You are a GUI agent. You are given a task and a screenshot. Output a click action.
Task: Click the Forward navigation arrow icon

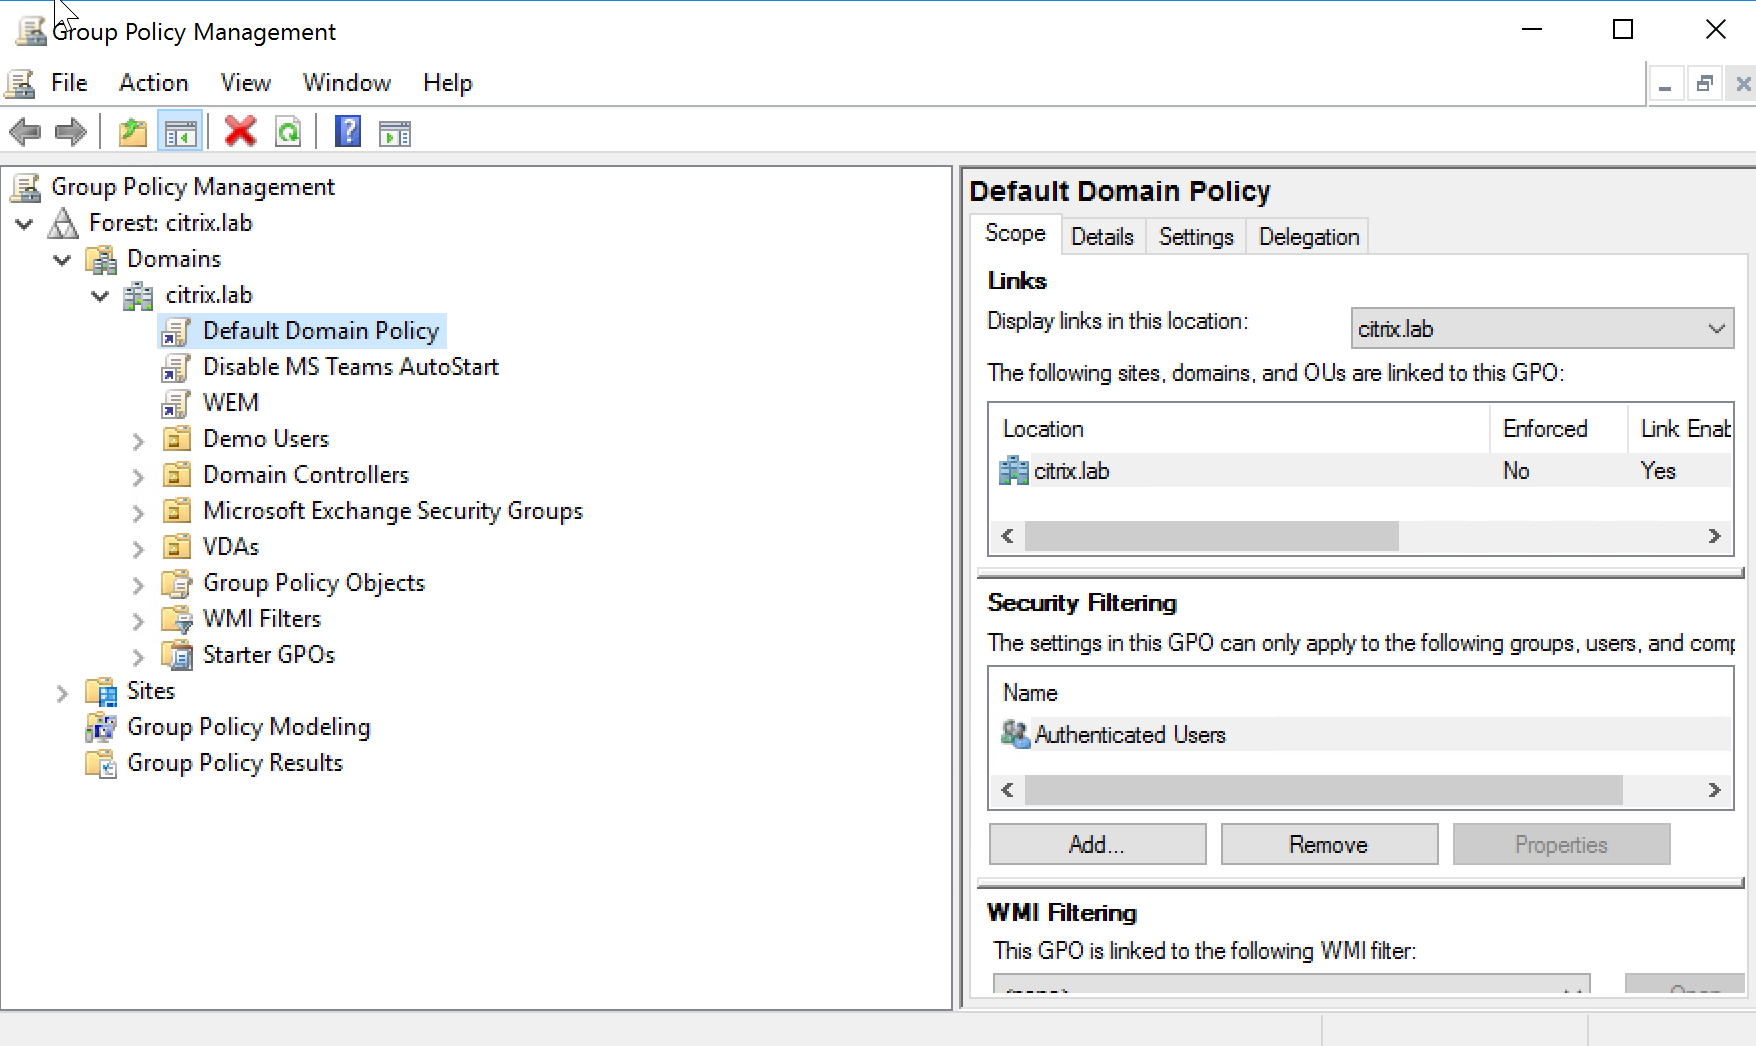click(70, 131)
